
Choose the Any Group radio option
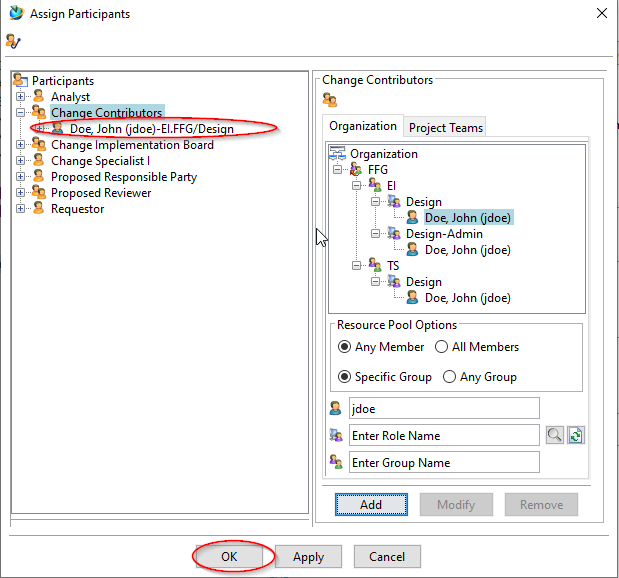(449, 377)
